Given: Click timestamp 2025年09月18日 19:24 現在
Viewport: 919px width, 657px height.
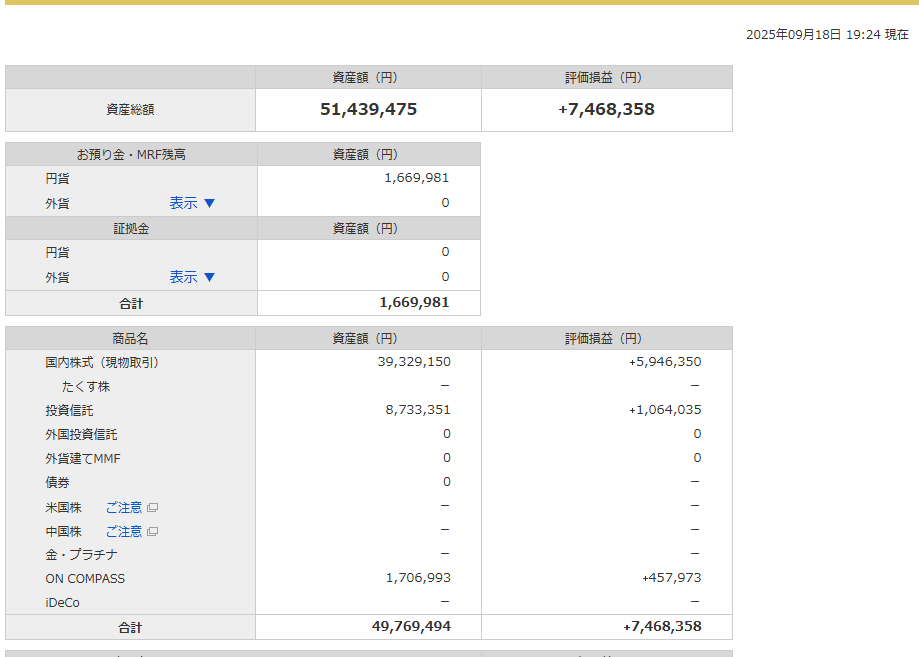Looking at the screenshot, I should (827, 35).
